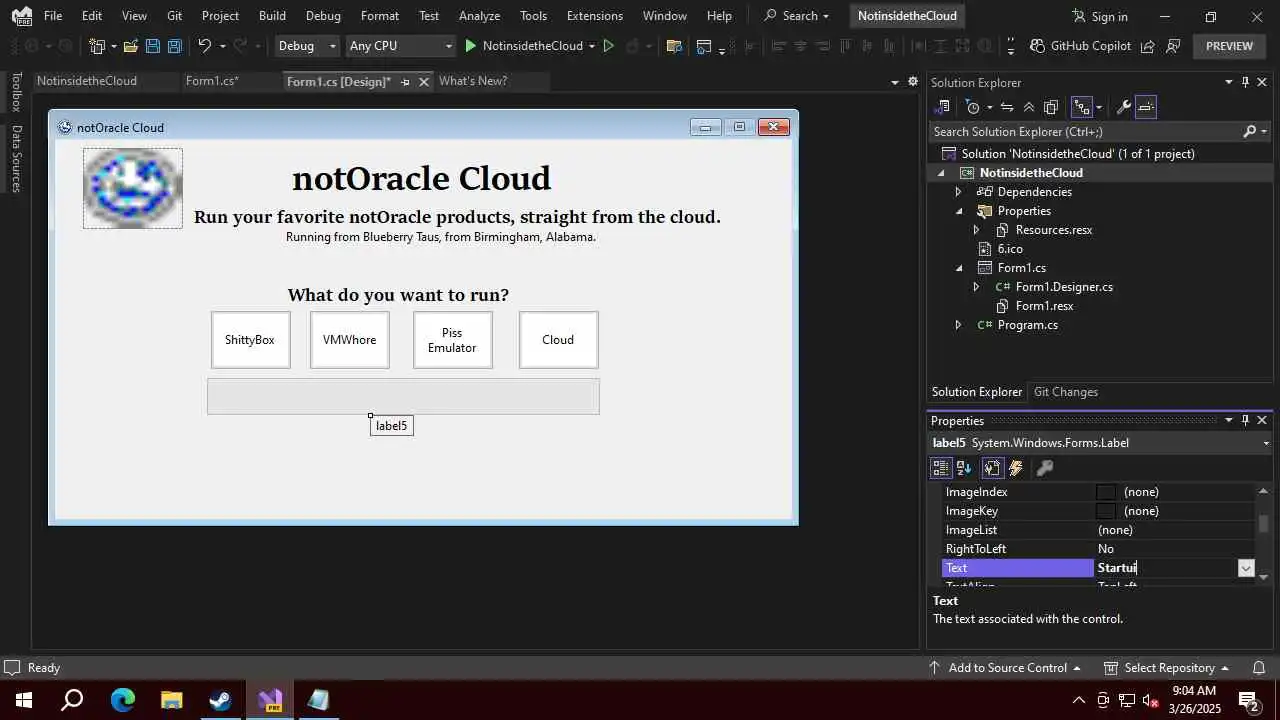
Task: Collapse the Form1.cs node
Action: tap(958, 268)
